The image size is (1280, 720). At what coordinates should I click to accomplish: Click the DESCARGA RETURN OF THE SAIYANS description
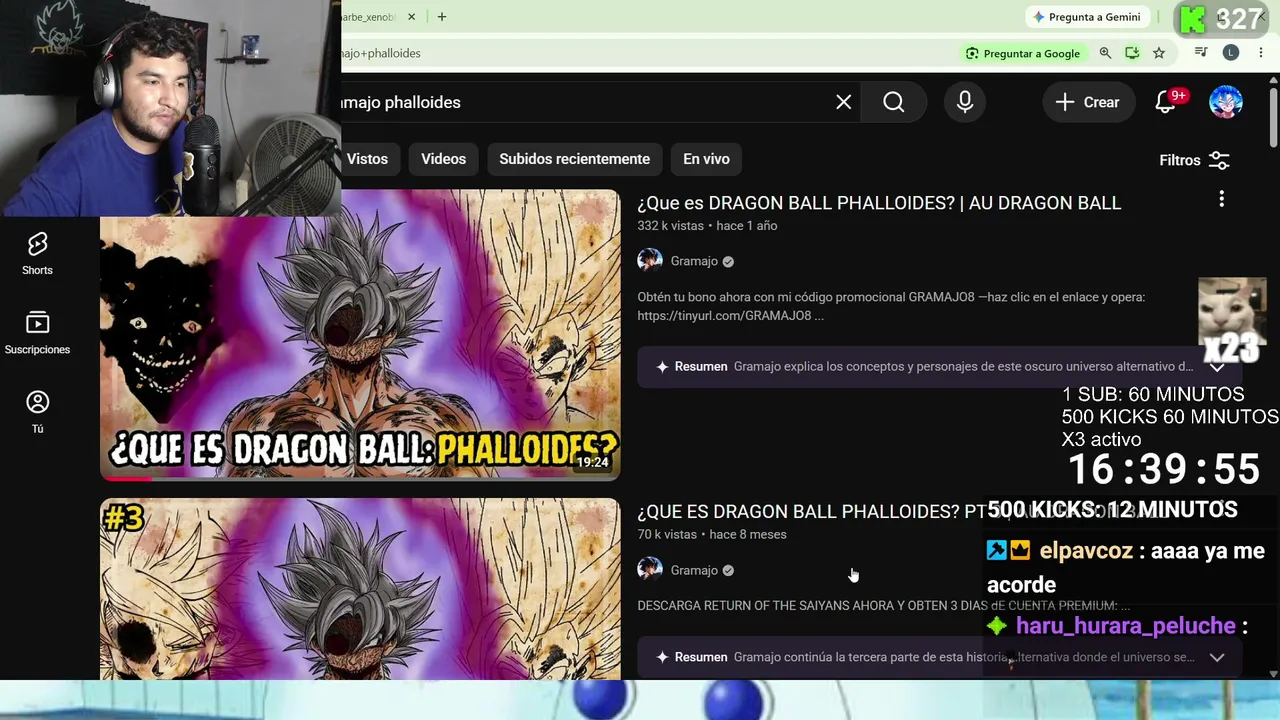[884, 606]
